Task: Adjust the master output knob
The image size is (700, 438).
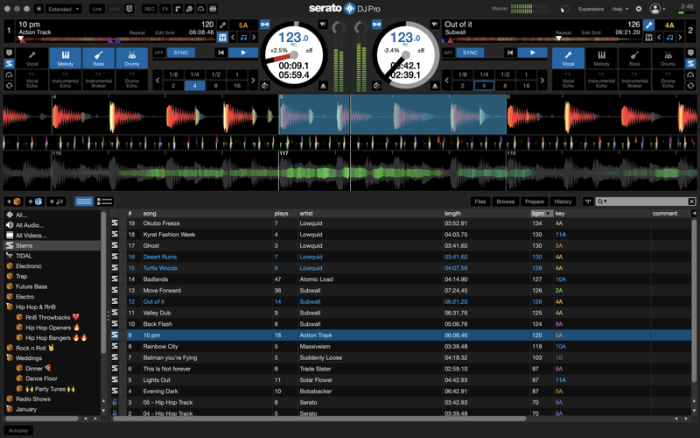Action: click(x=565, y=9)
